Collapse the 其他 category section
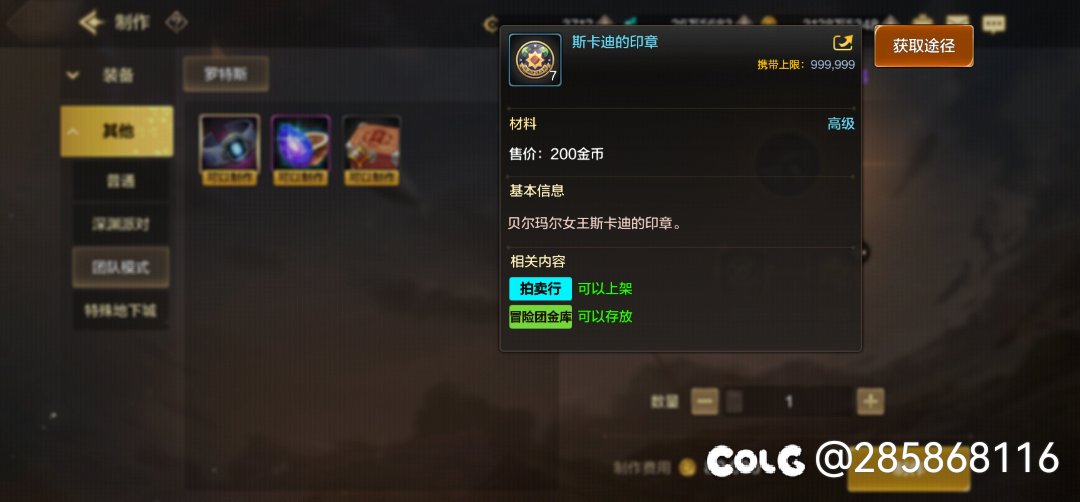 [117, 131]
